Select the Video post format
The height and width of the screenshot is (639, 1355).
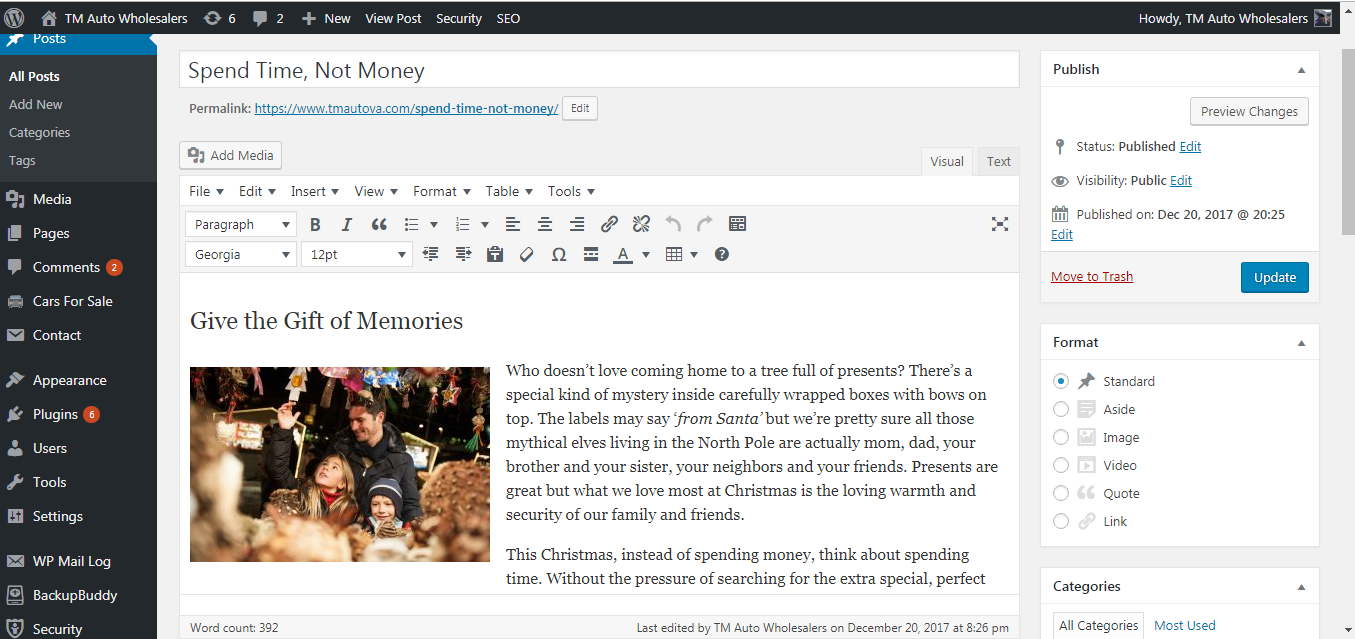click(1061, 465)
